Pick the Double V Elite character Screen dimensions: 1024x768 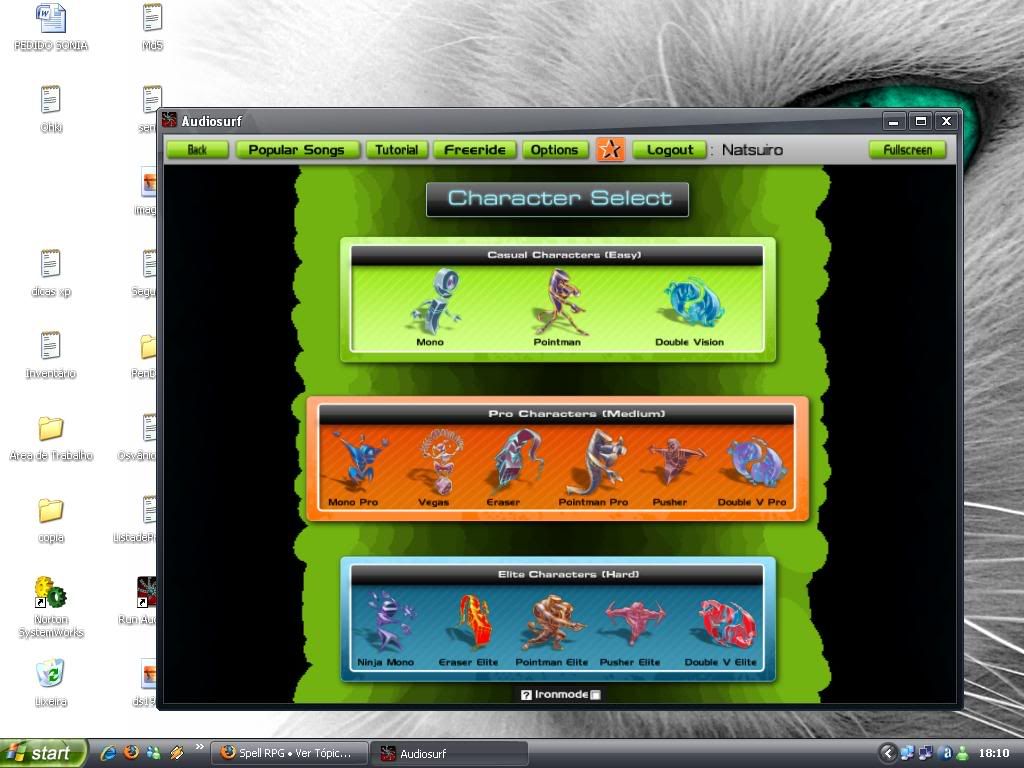721,630
